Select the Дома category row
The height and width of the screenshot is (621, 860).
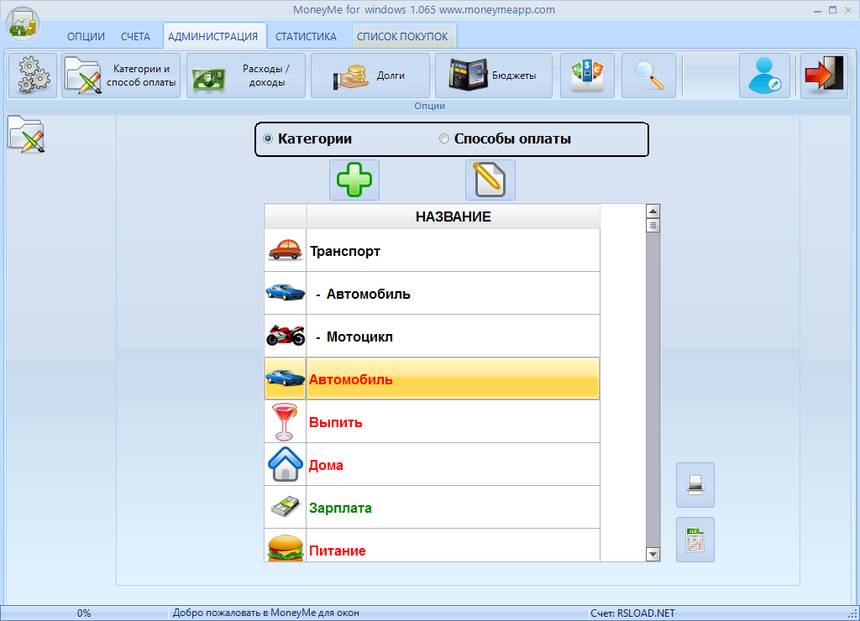[432, 464]
